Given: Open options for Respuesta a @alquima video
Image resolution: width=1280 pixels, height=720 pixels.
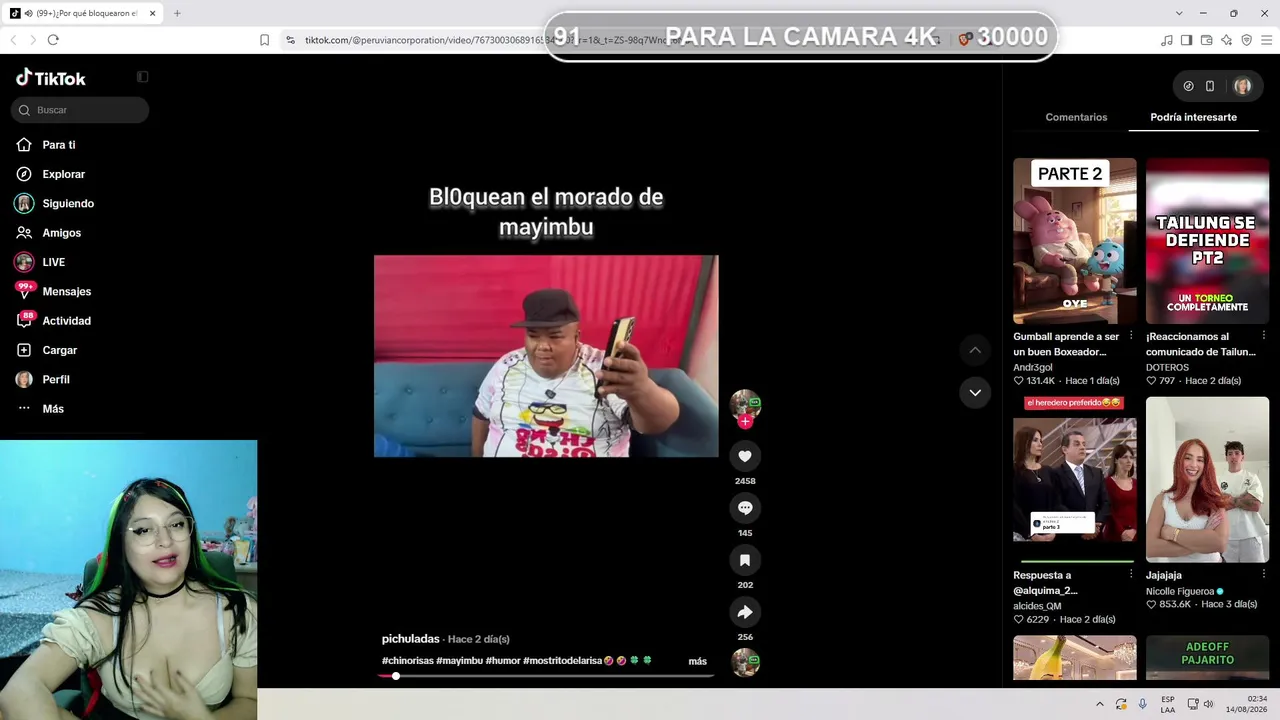Looking at the screenshot, I should click(1131, 575).
